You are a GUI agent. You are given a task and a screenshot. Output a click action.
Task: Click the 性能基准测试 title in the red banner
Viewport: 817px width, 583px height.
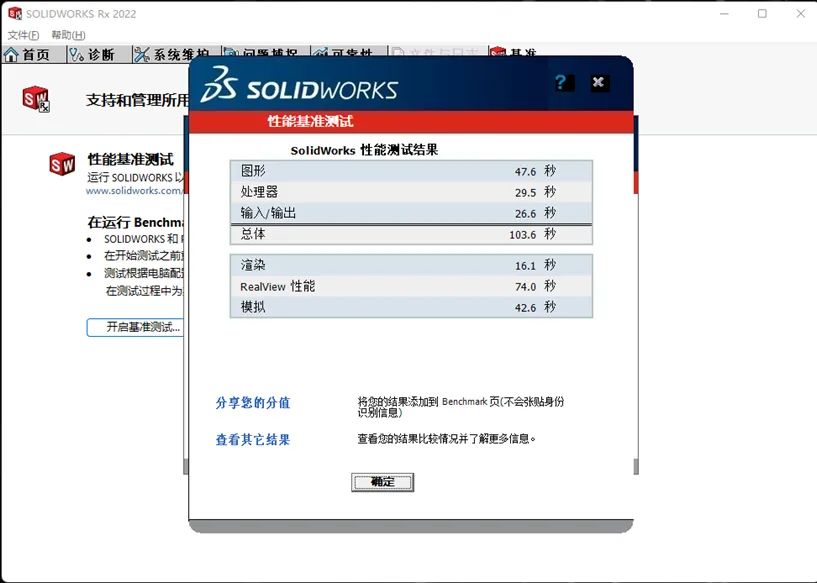(311, 121)
